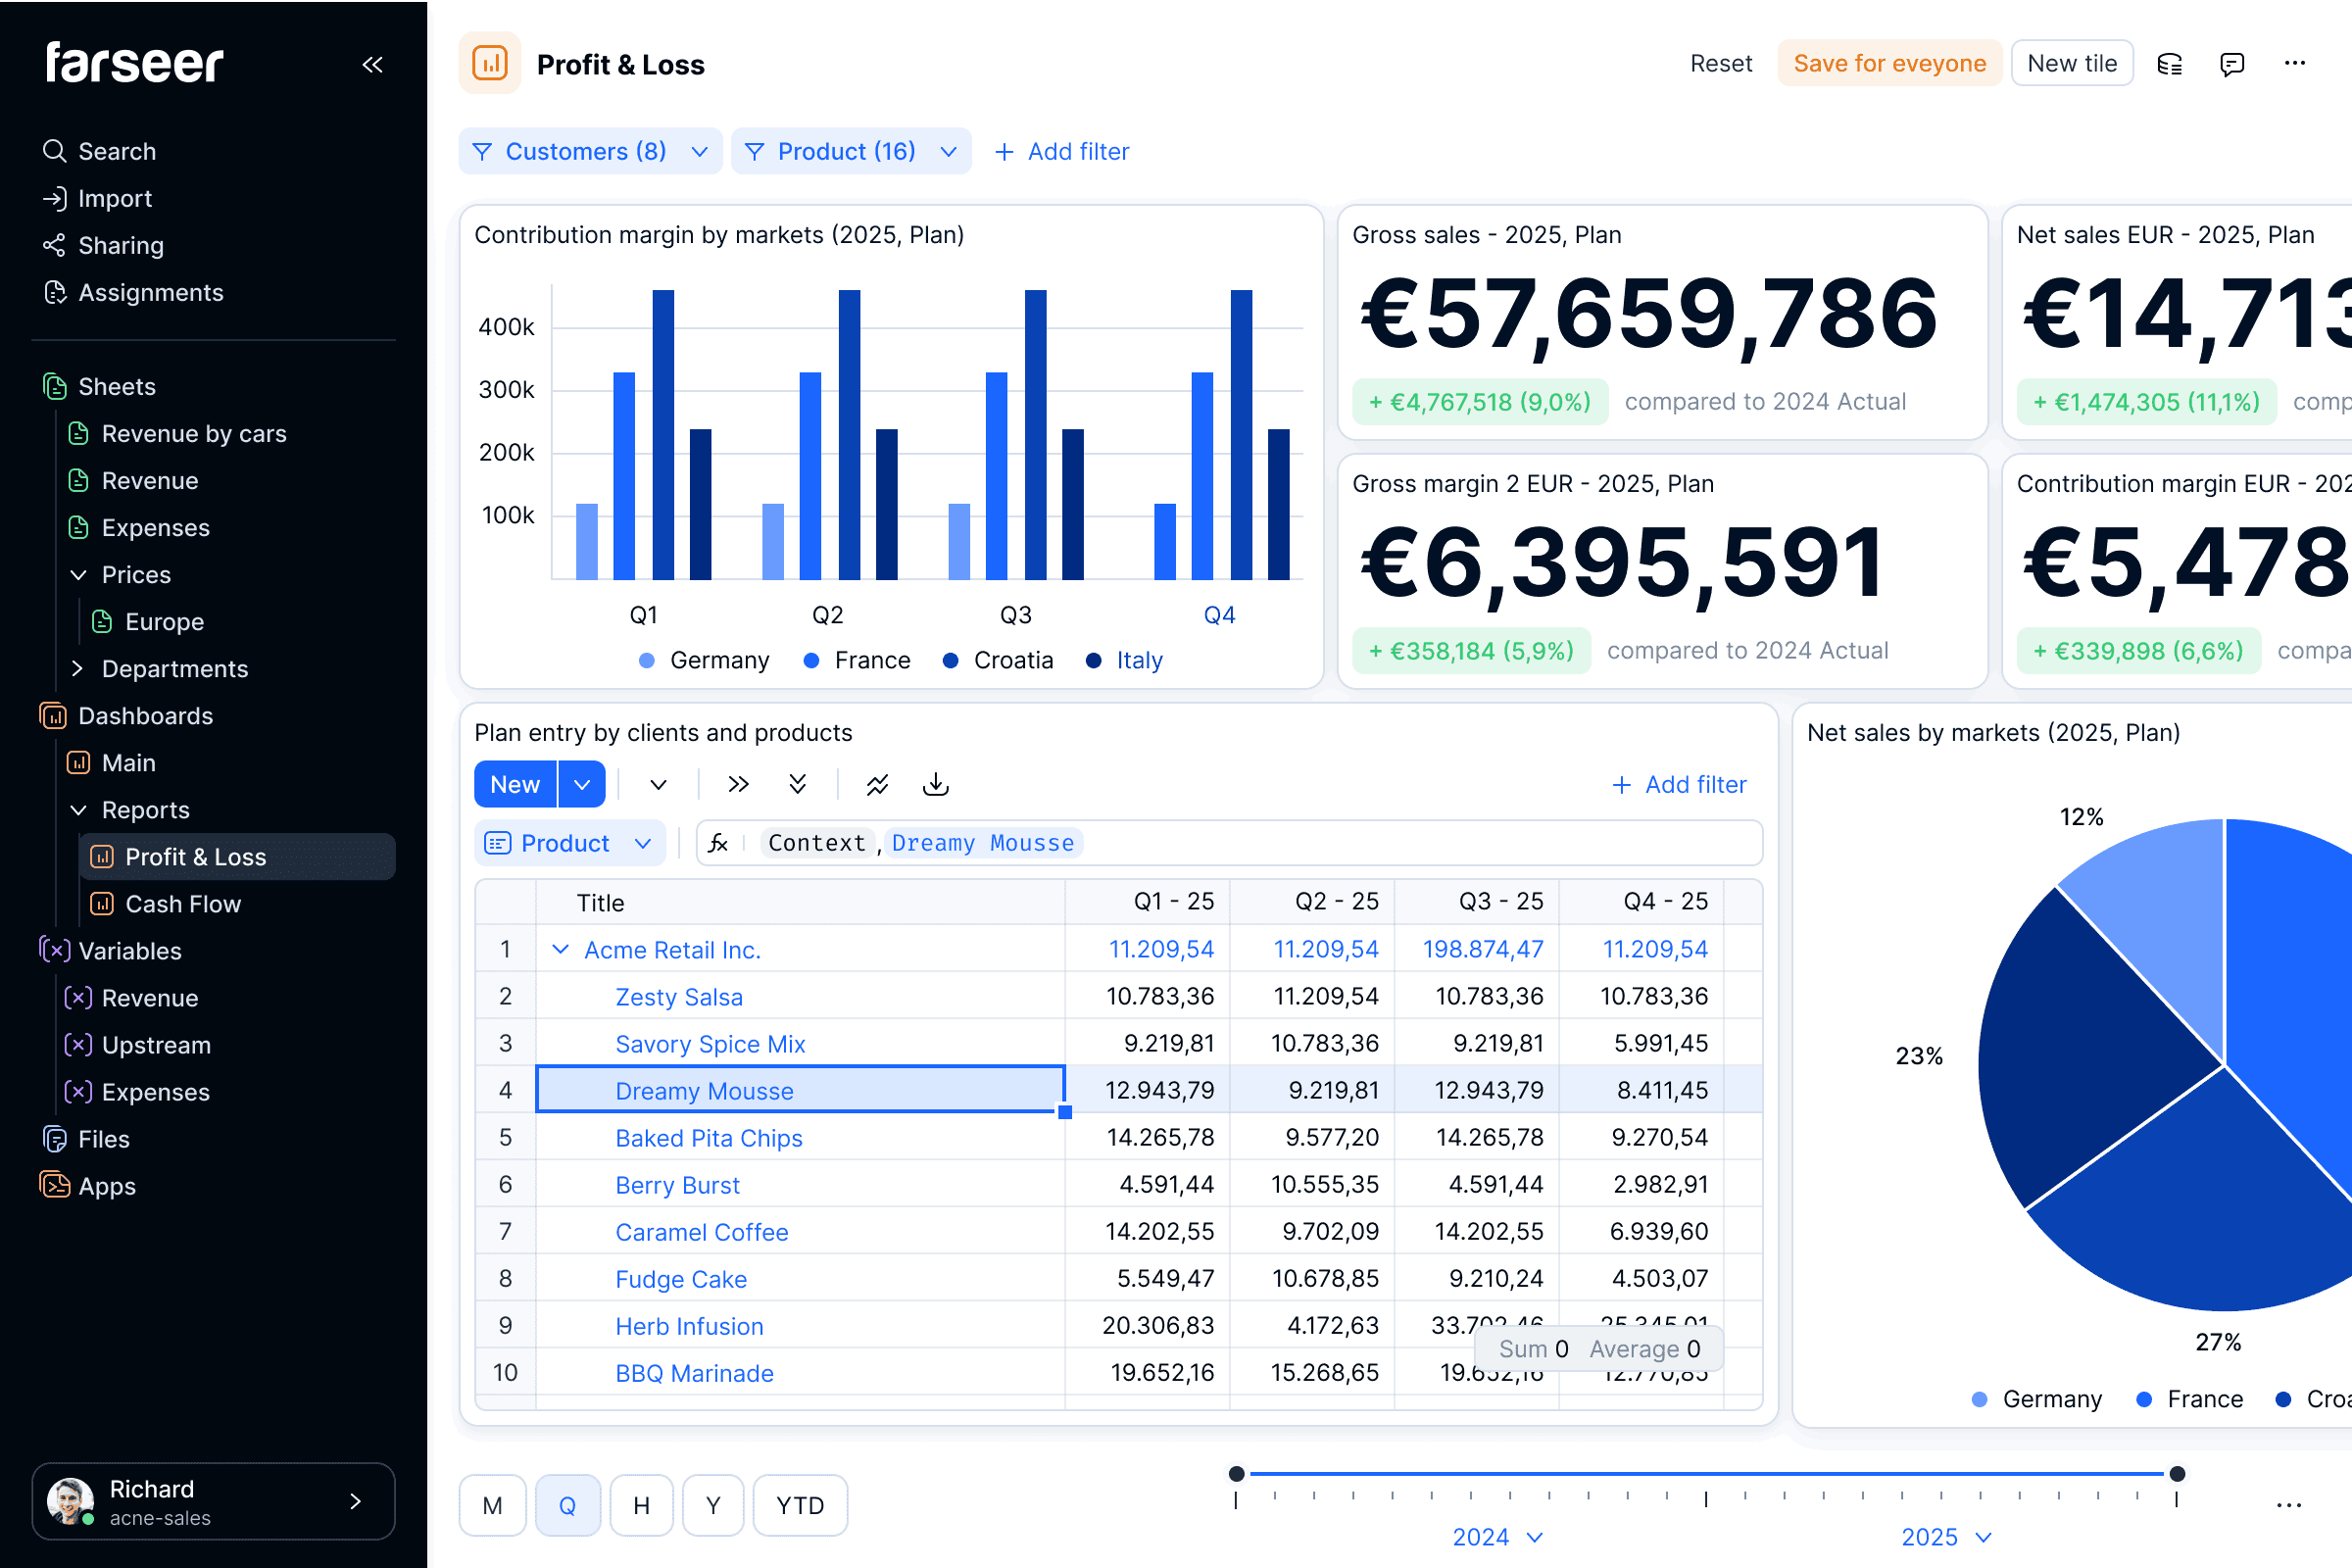This screenshot has width=2352, height=1568.
Task: Open the Customers (8) filter dropdown
Action: (590, 151)
